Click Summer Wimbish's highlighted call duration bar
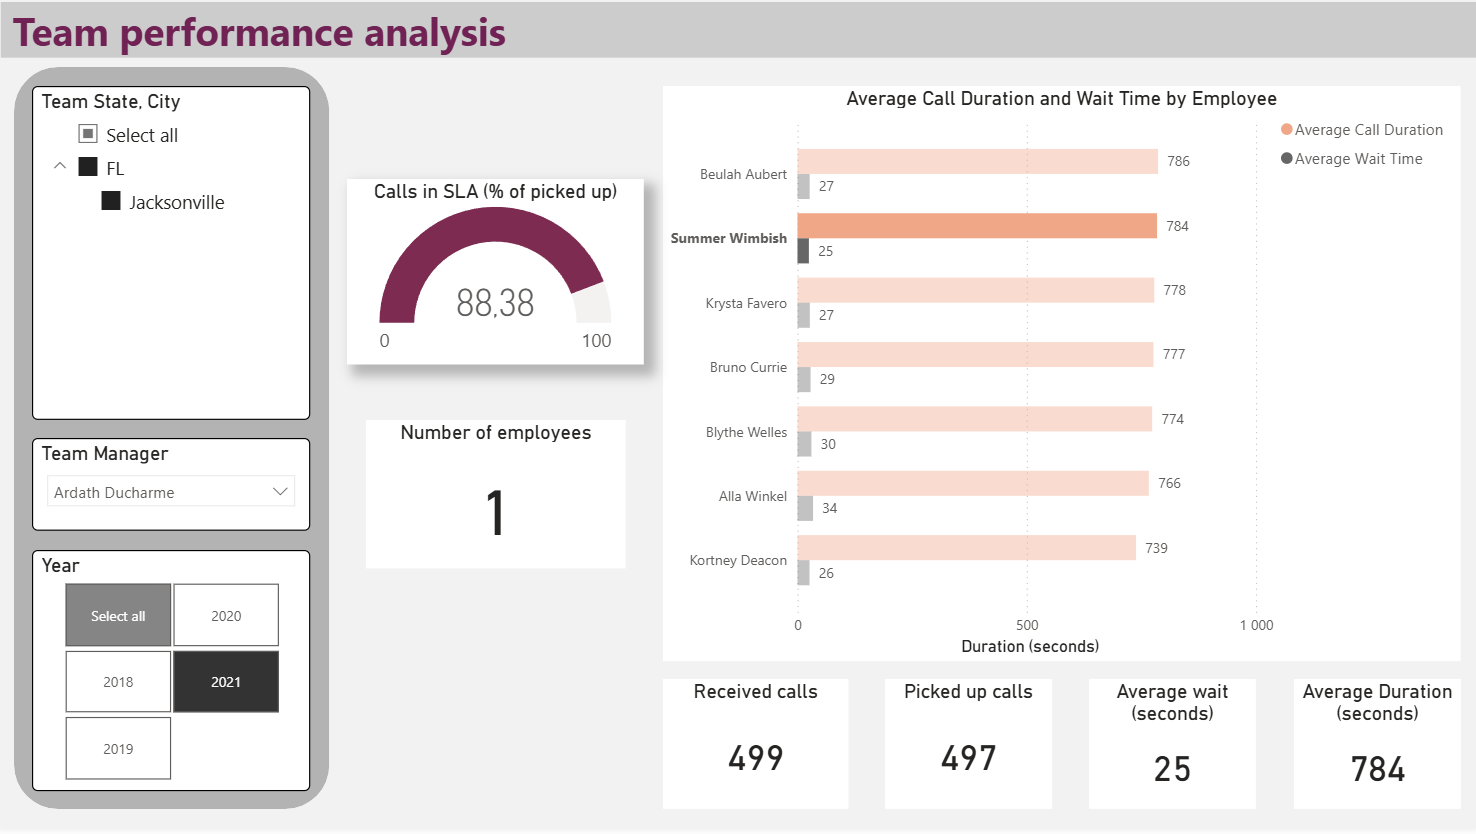Screen dimensions: 1476x834 [976, 226]
